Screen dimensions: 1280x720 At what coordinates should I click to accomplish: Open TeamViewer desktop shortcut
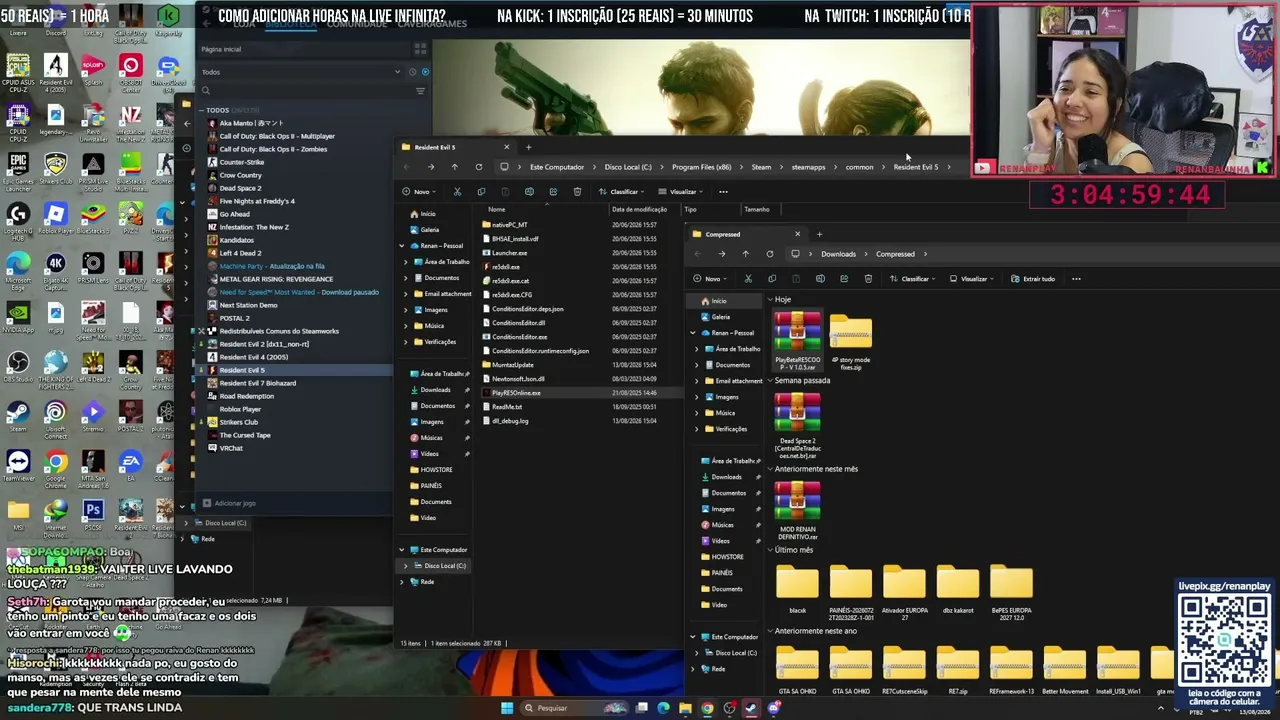click(x=17, y=467)
